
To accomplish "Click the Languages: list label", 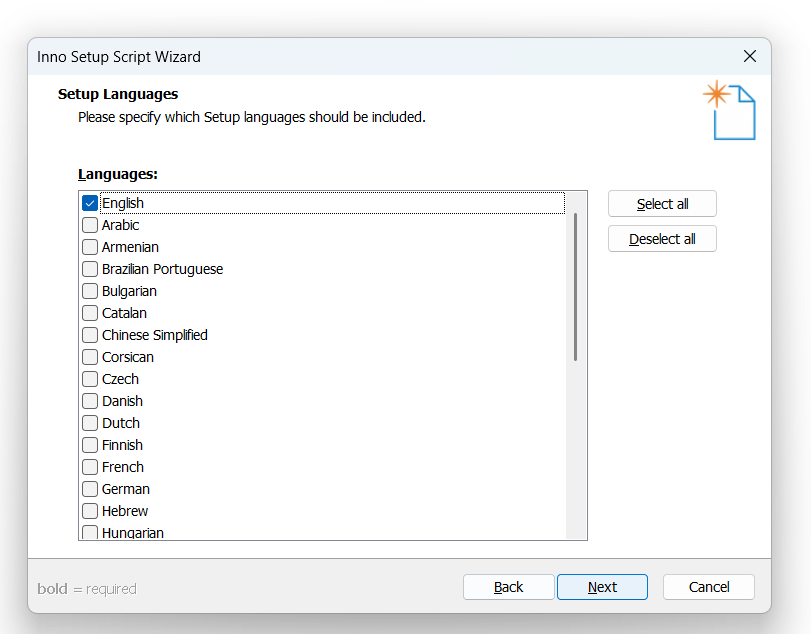I will (118, 174).
